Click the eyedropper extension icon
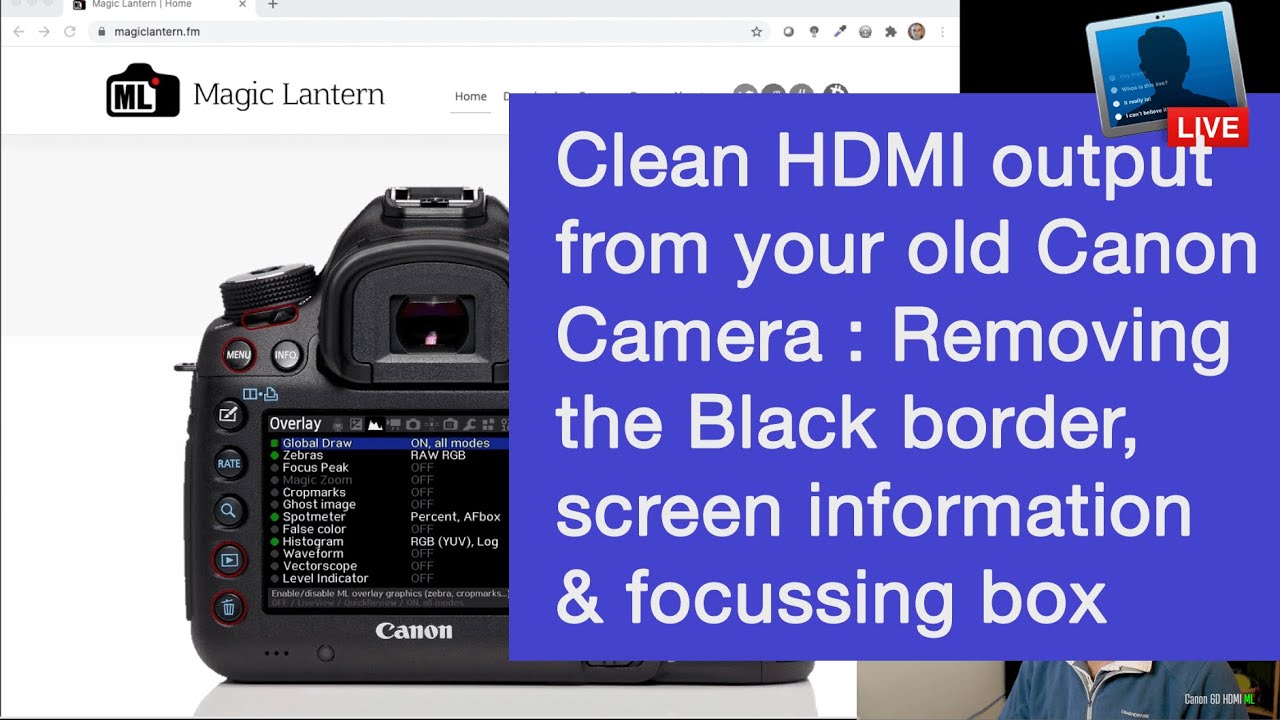The height and width of the screenshot is (720, 1280). coord(840,32)
